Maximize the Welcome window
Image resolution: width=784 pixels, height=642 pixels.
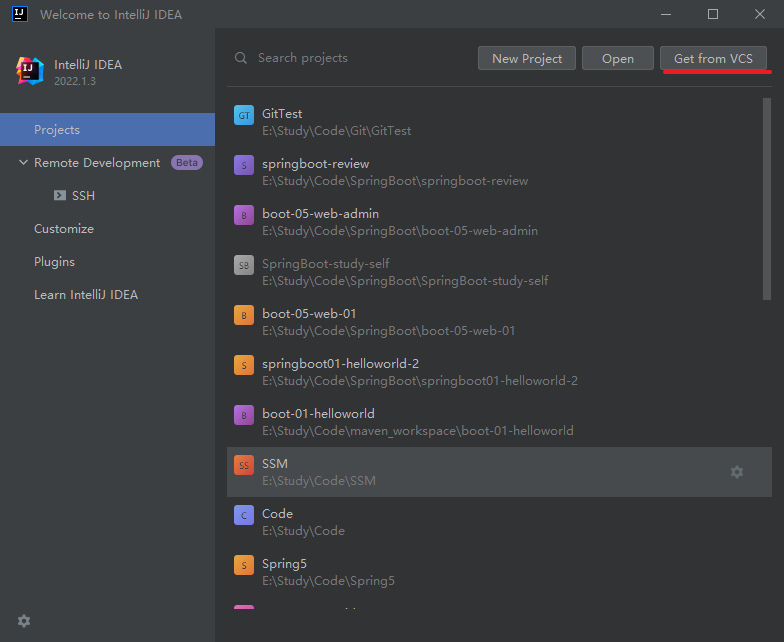tap(712, 14)
